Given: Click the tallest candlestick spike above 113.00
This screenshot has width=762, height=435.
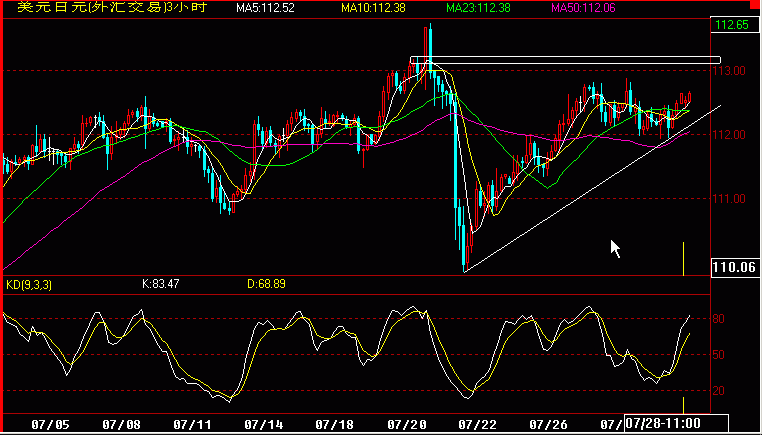Looking at the screenshot, I should point(431,49).
